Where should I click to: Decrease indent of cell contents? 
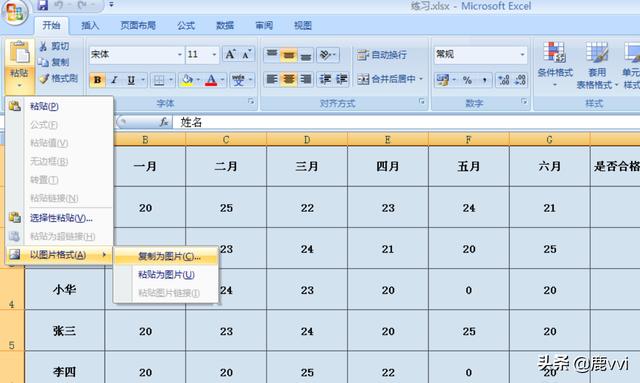tap(325, 79)
